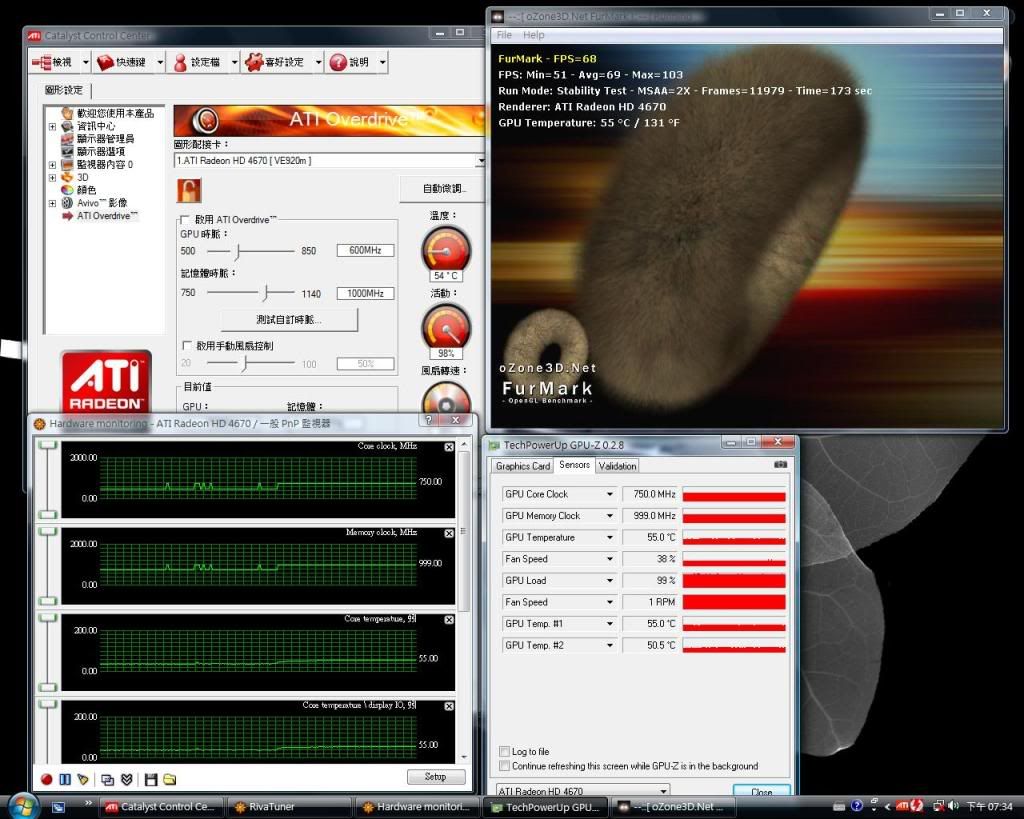This screenshot has height=819, width=1024.
Task: Close the Core temperature display IO graph
Action: click(x=449, y=706)
